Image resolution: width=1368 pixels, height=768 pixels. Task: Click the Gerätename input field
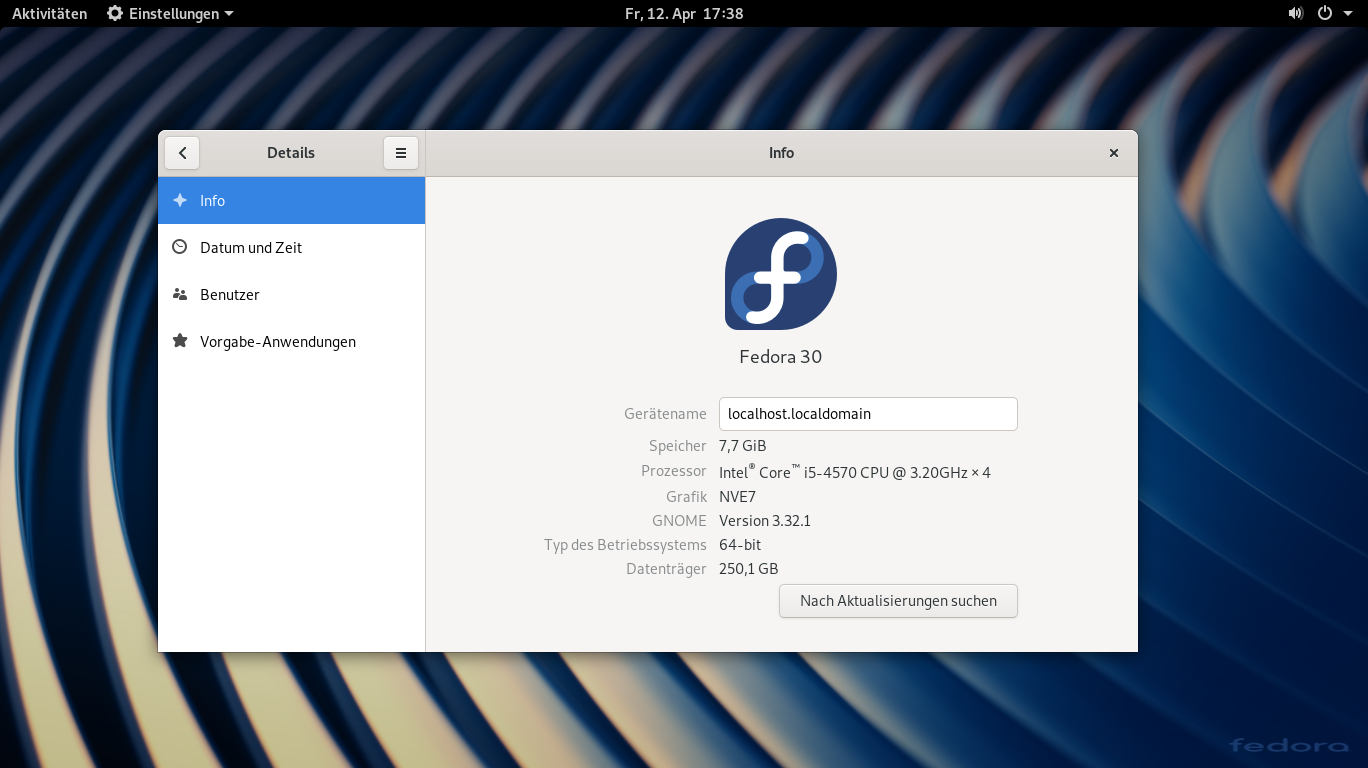coord(868,414)
